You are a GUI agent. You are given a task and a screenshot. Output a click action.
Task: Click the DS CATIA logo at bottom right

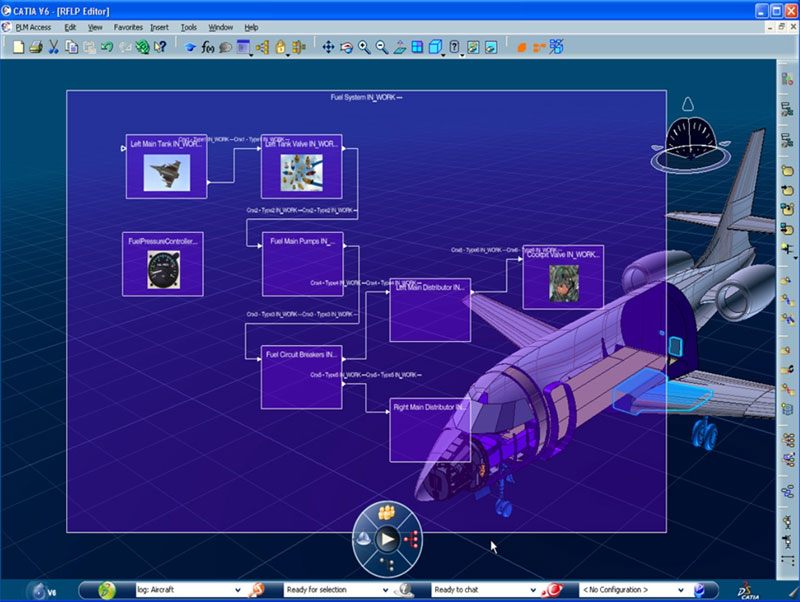coord(748,590)
